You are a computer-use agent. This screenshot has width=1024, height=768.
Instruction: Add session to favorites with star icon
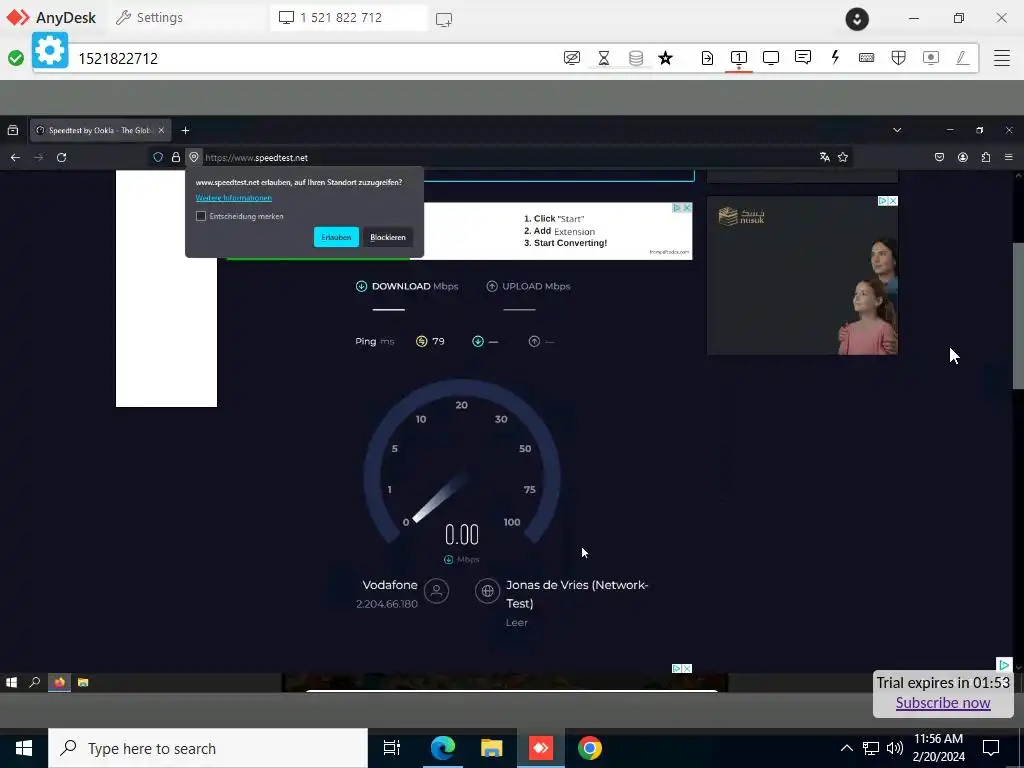pos(665,58)
